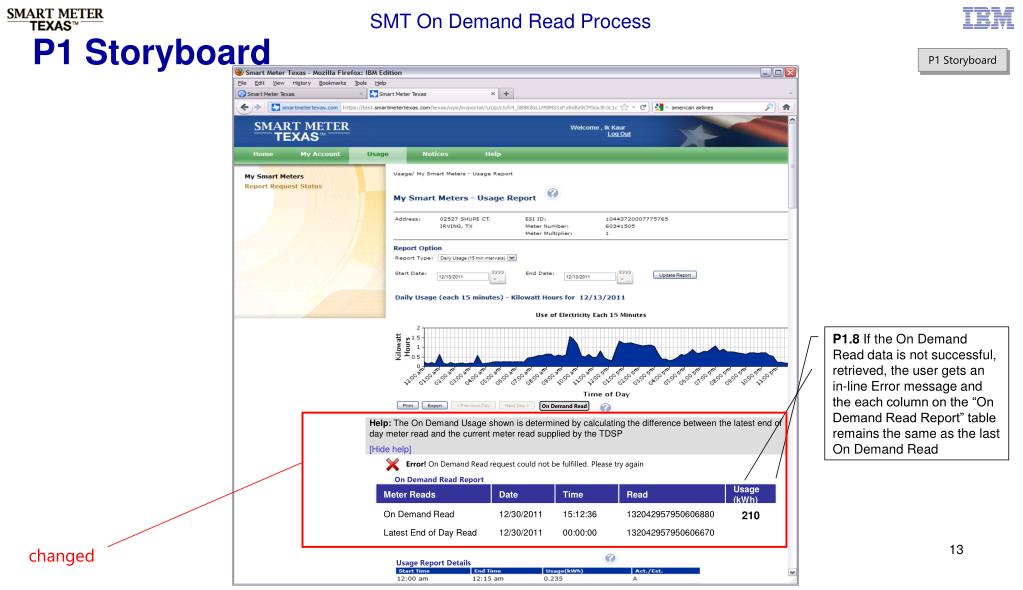
Task: Bookmark this page with the star icon
Action: tap(624, 107)
